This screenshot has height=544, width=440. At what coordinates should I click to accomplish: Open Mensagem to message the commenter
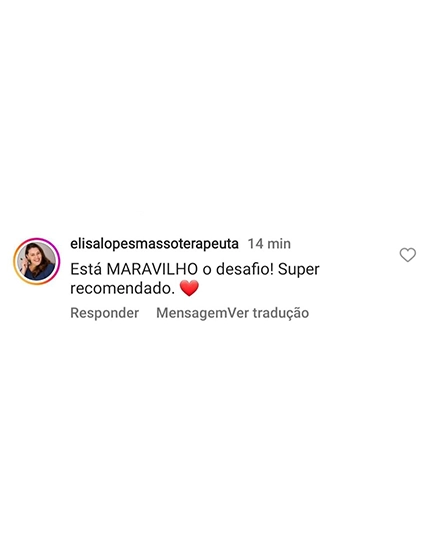coord(191,313)
